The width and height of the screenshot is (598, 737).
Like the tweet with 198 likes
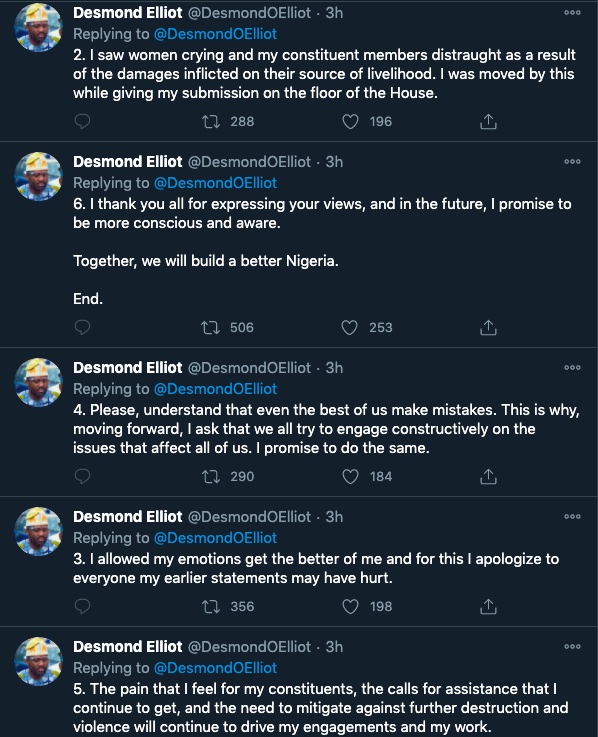click(350, 607)
